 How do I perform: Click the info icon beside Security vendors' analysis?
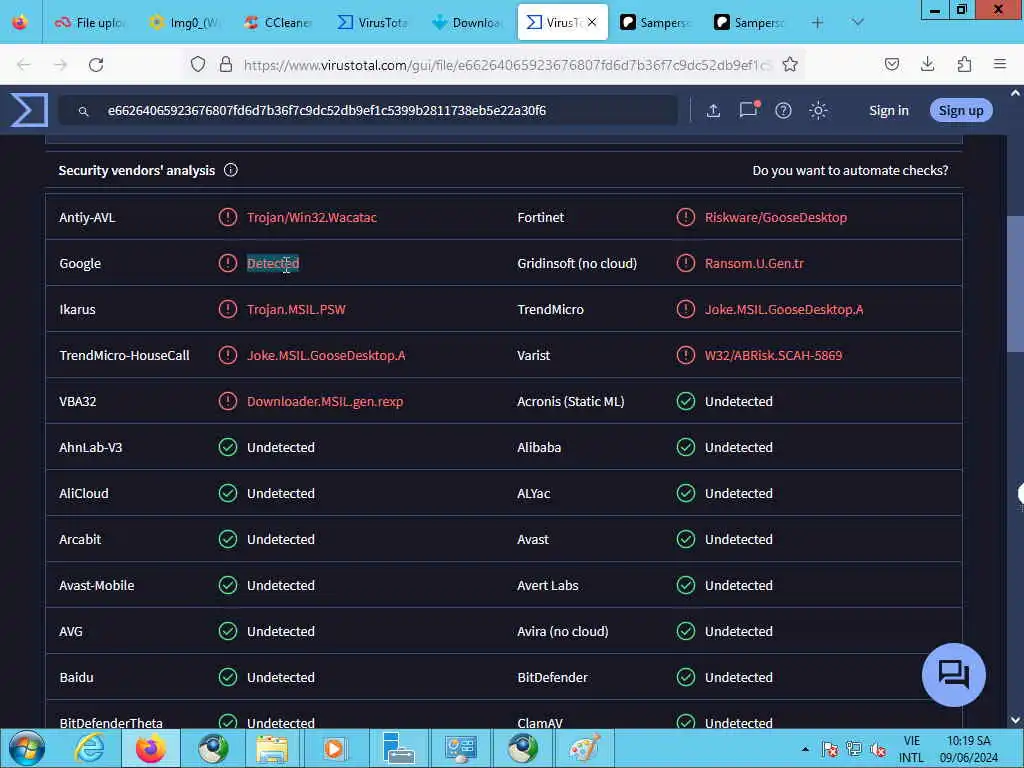(x=231, y=170)
